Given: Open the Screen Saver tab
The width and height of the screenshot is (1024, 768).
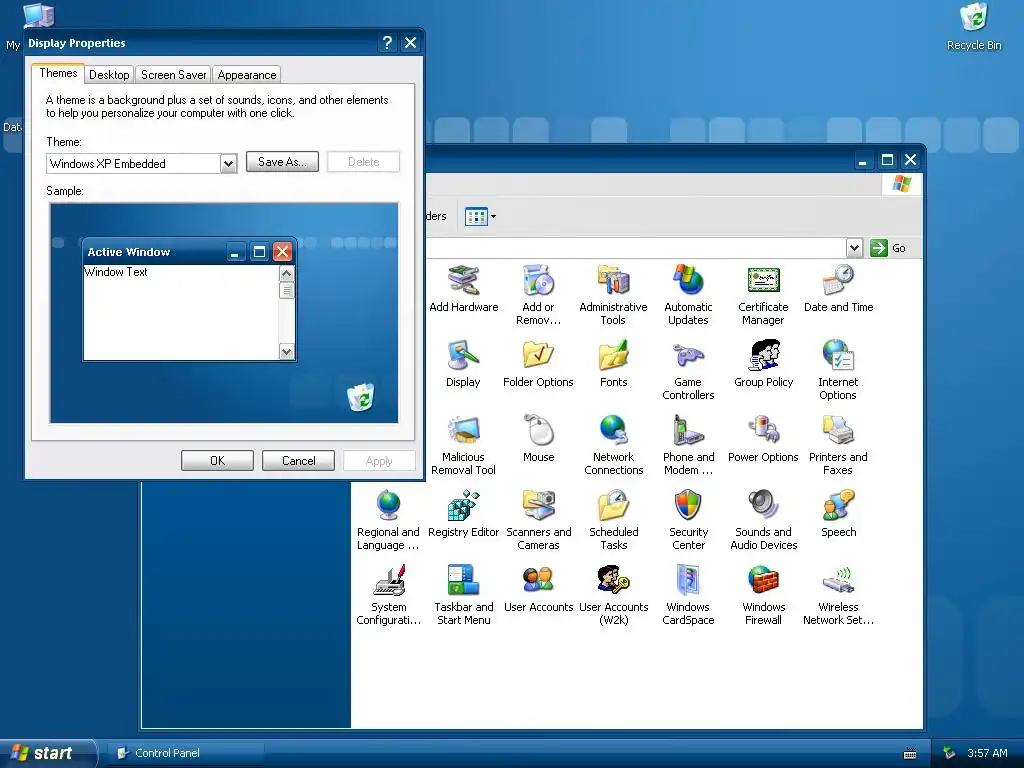Looking at the screenshot, I should pos(173,74).
